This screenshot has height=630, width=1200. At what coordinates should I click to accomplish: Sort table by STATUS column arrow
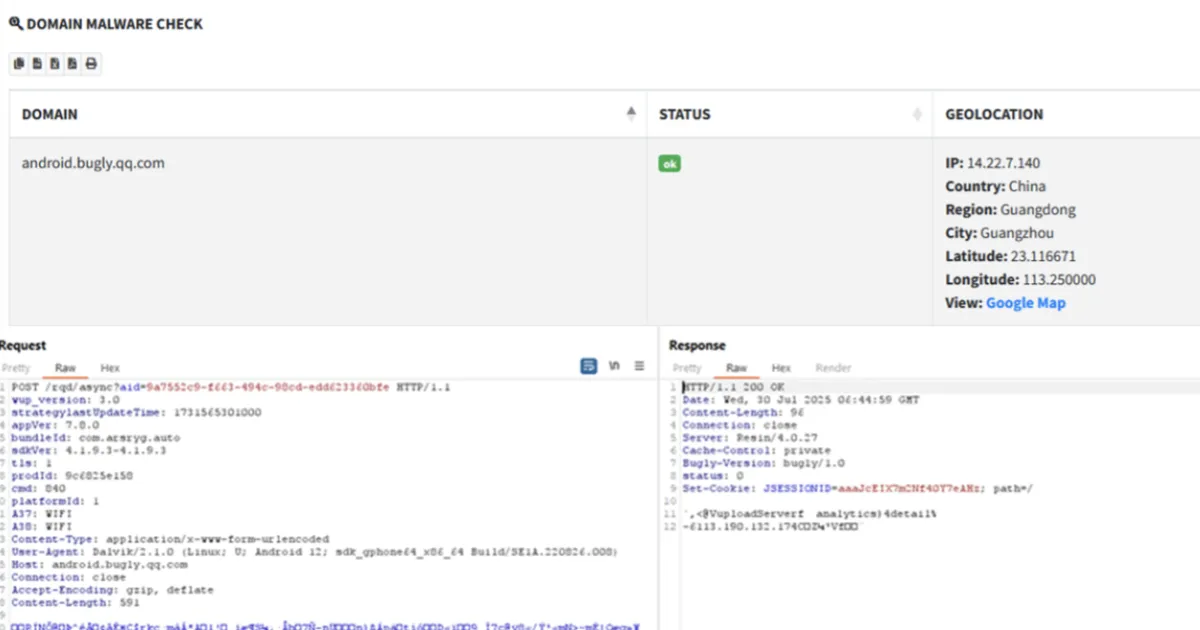(x=917, y=114)
